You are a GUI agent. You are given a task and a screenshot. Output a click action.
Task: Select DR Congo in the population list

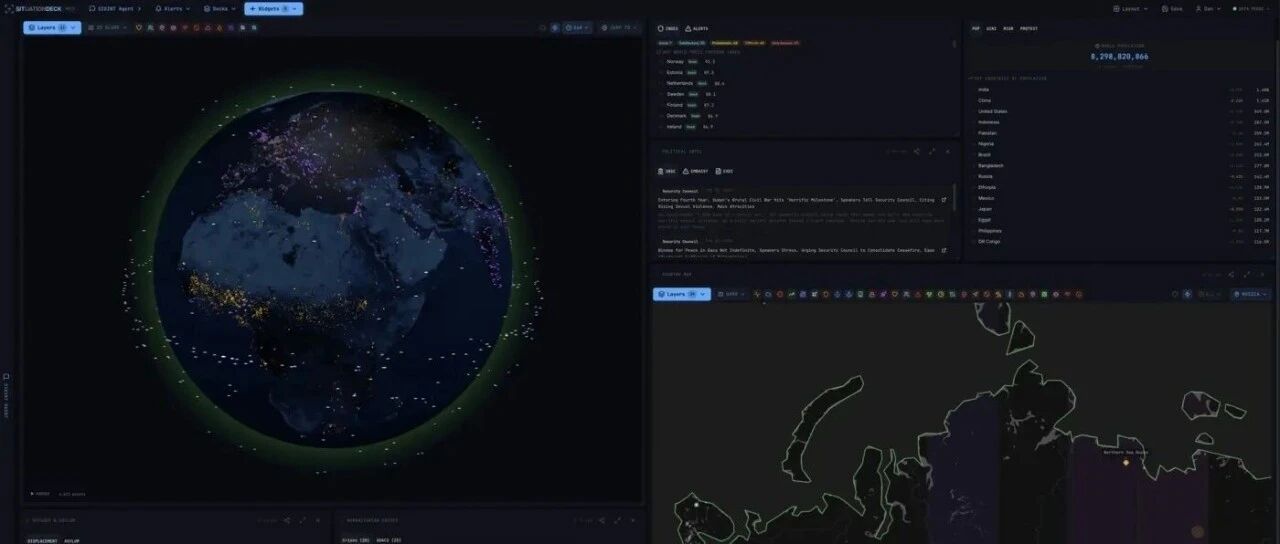1121,241
